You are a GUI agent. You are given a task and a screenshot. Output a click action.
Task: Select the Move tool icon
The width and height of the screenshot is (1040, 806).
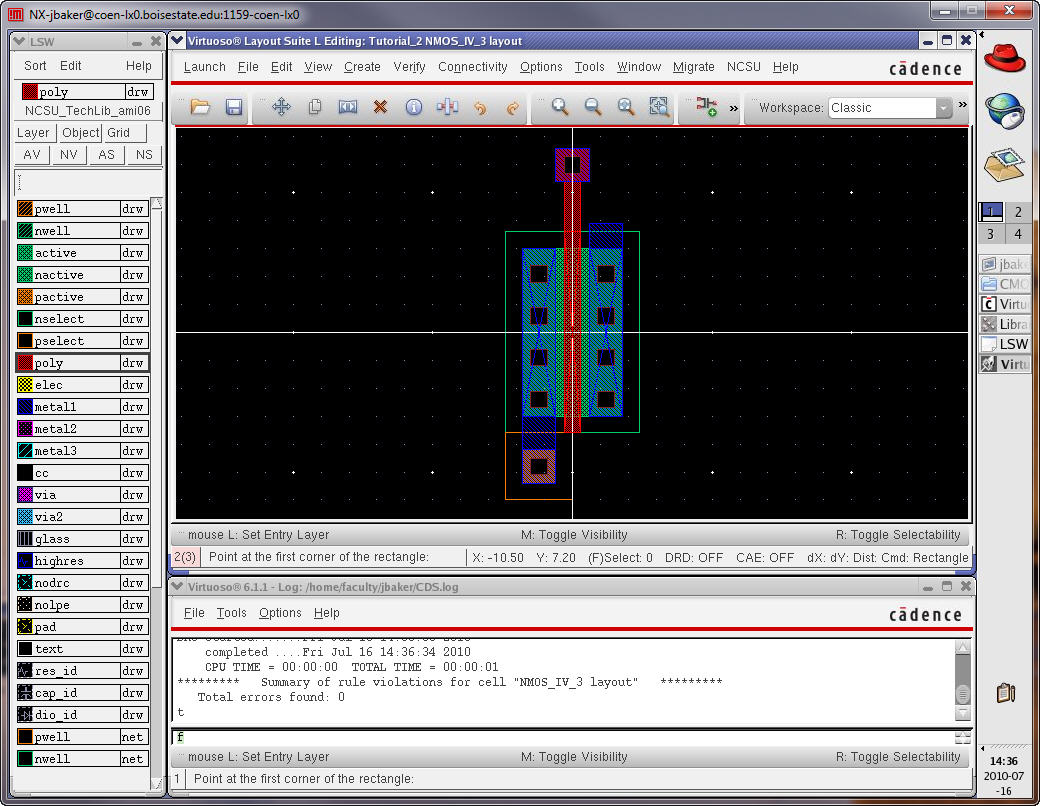281,107
